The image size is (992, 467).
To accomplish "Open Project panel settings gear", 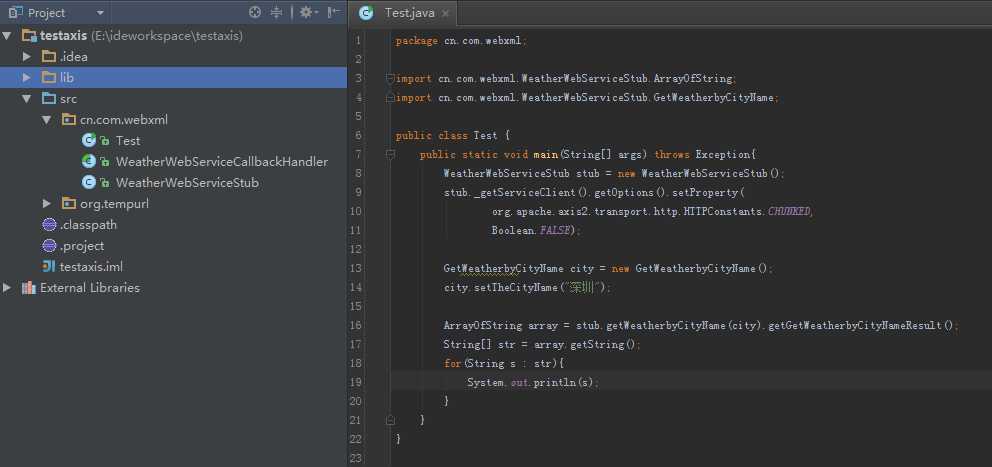I will click(x=306, y=13).
